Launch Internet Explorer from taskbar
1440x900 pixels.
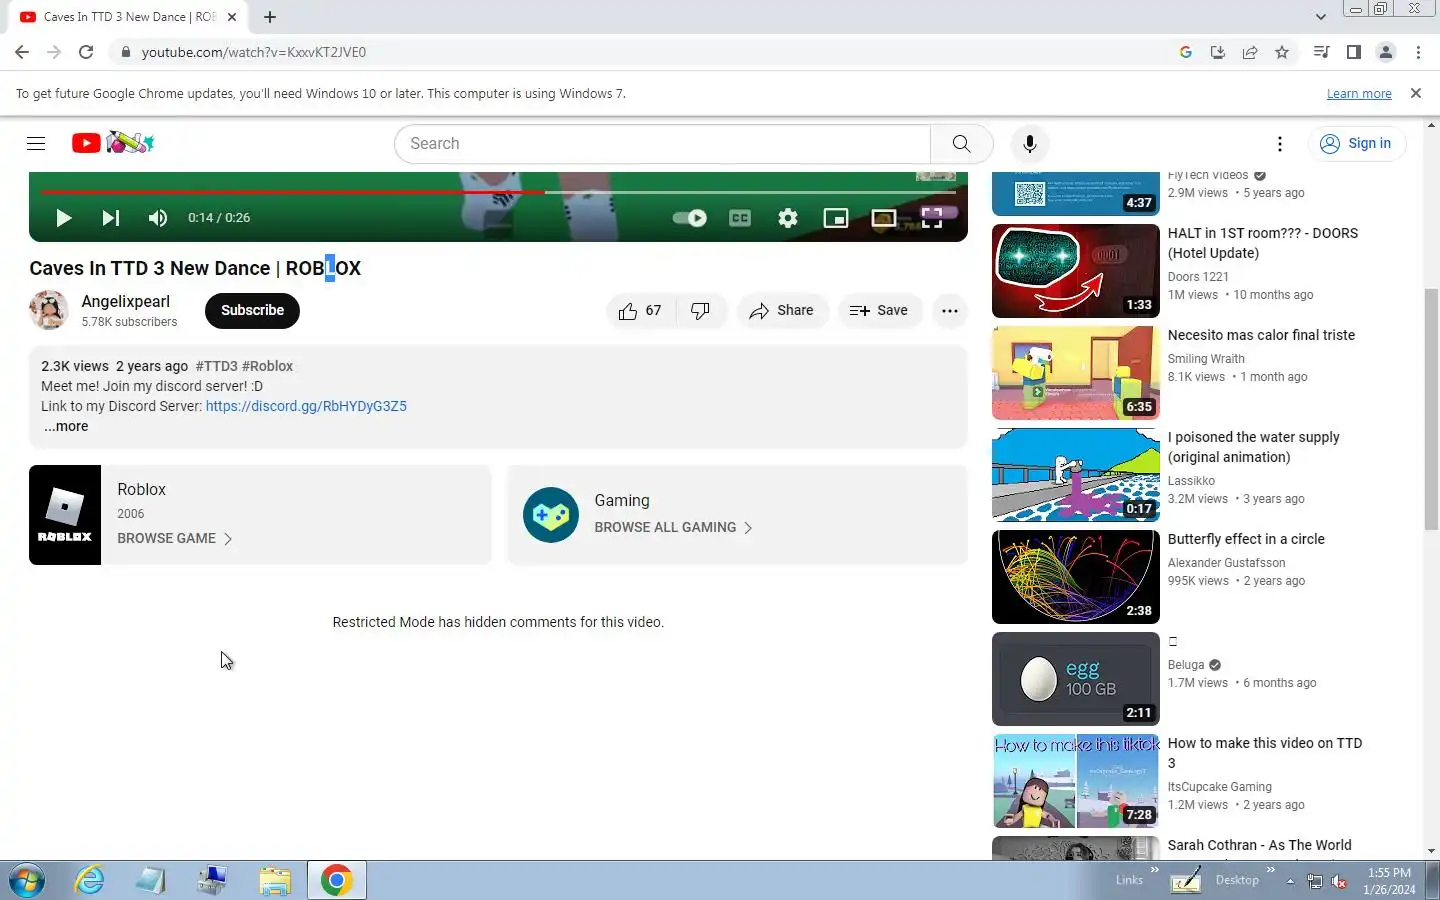click(90, 881)
